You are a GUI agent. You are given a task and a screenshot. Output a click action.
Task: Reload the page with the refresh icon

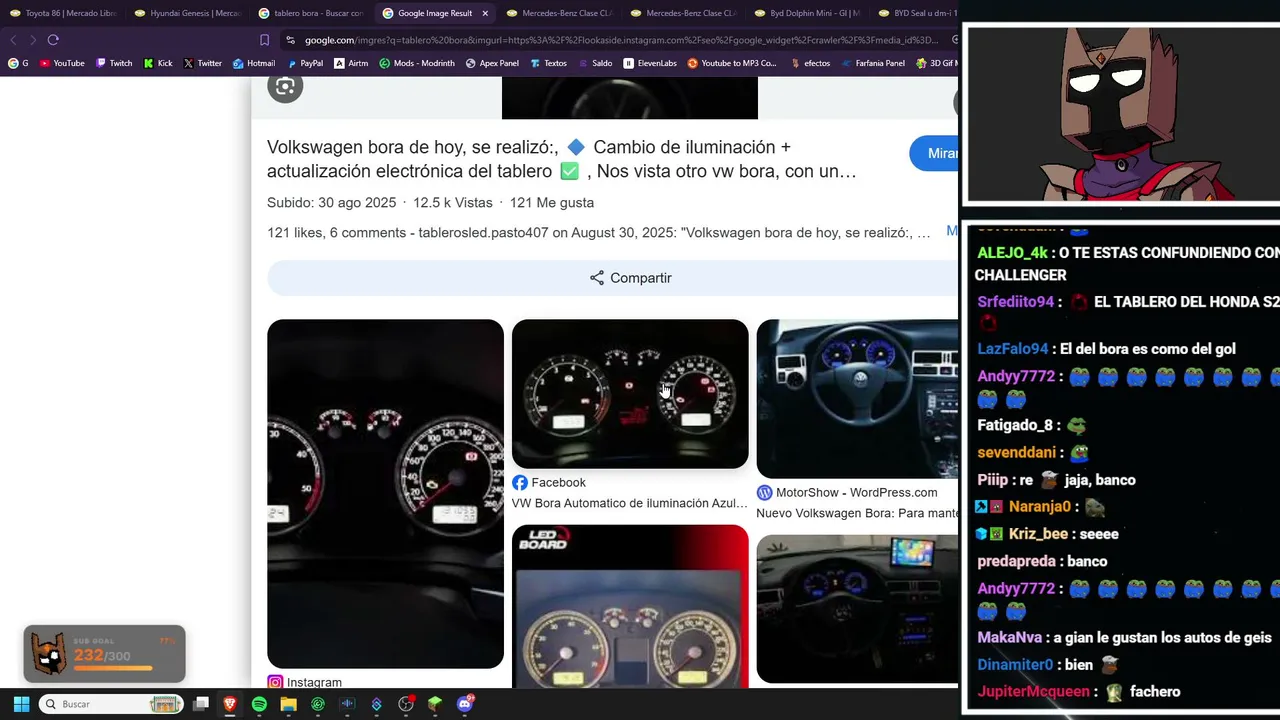(x=53, y=40)
